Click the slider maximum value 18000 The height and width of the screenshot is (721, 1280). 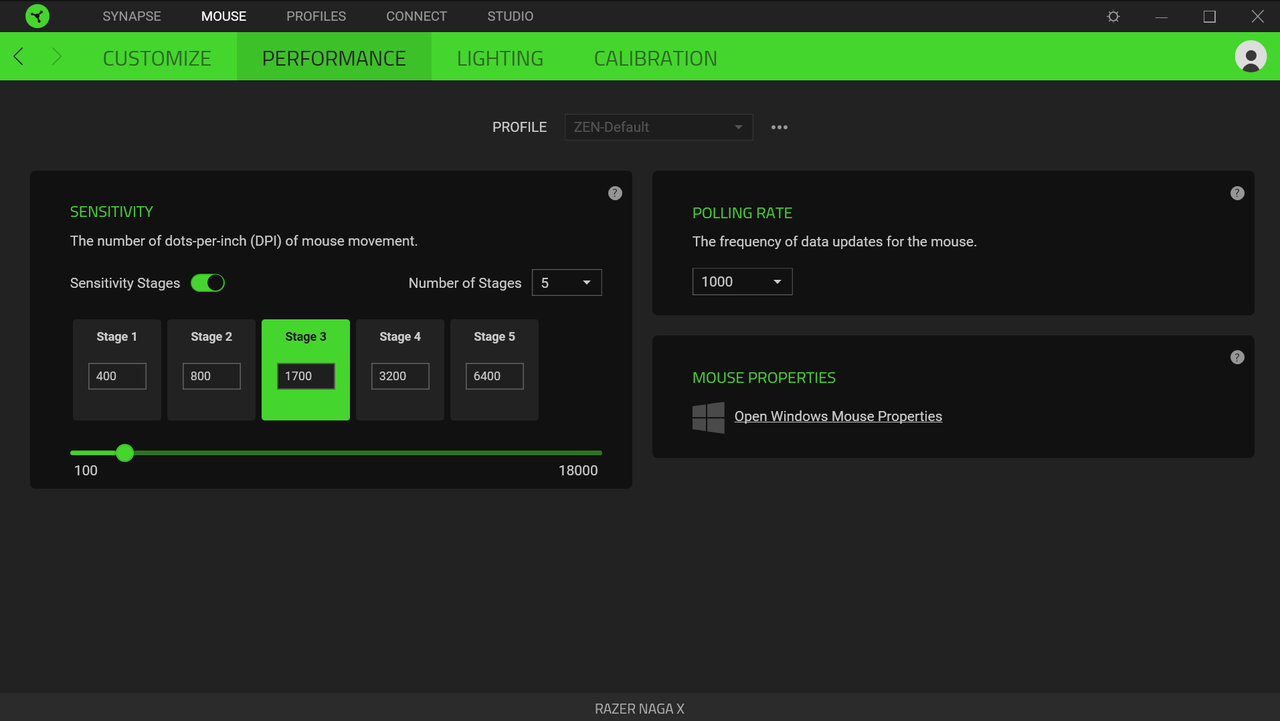578,470
